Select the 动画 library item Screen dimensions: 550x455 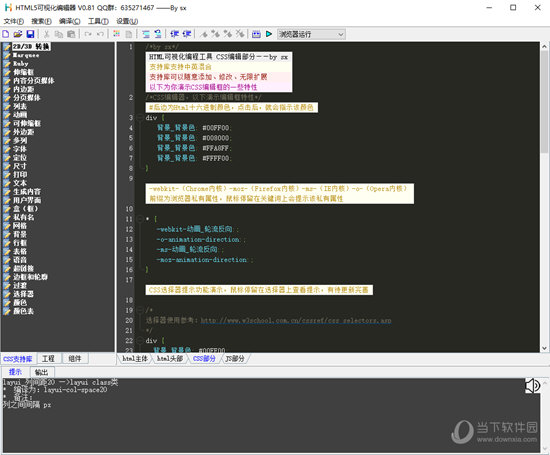tap(20, 115)
